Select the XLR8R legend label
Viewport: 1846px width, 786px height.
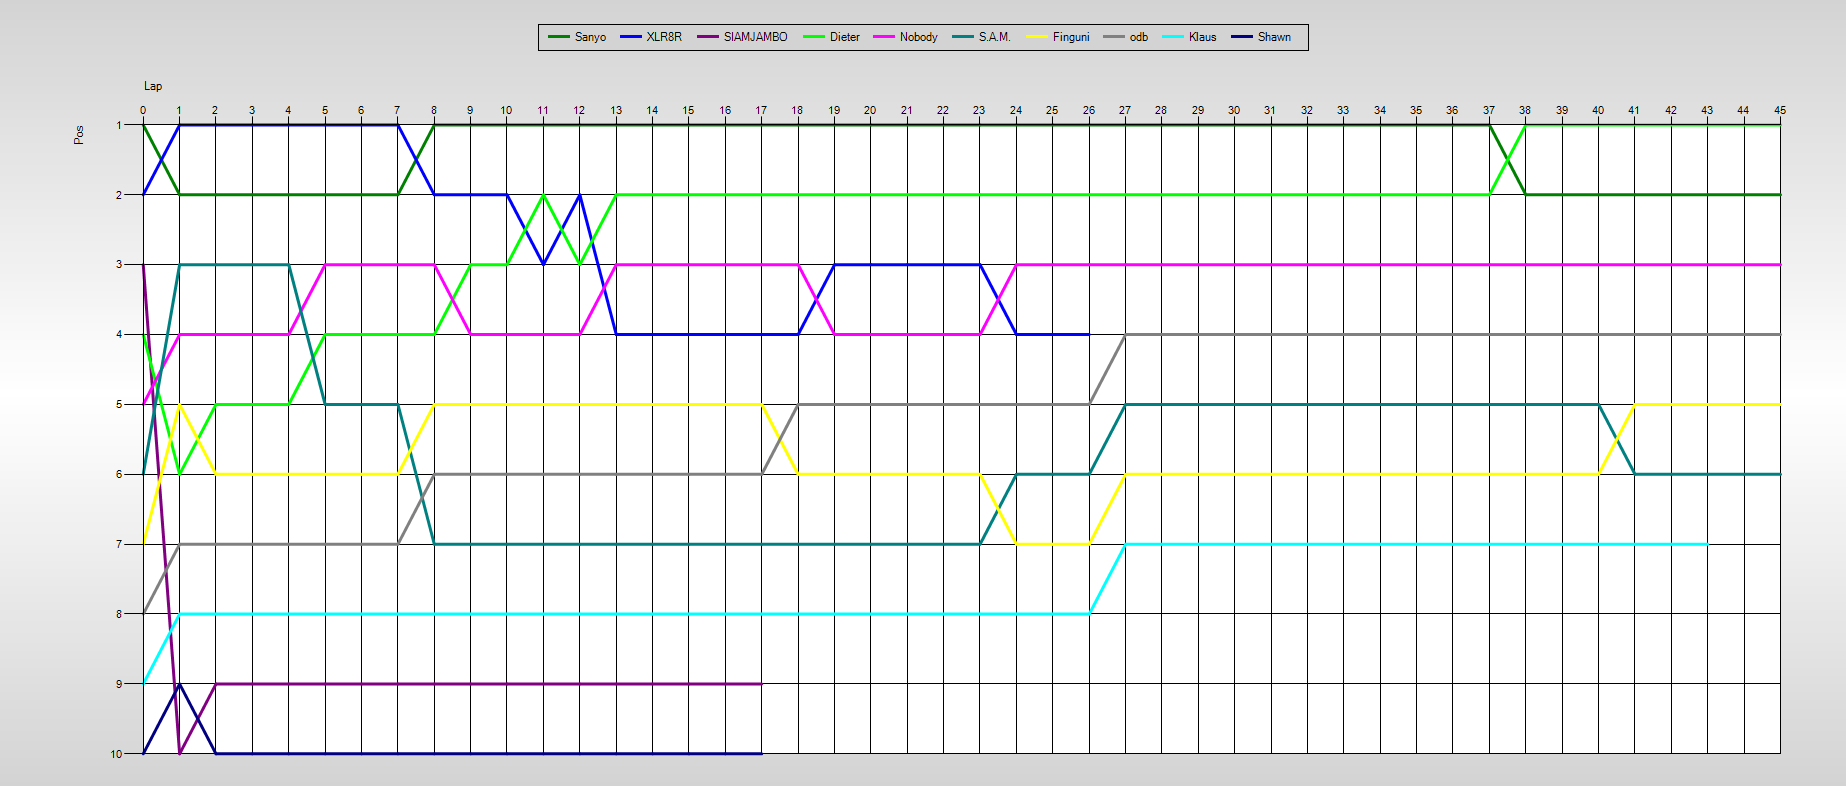(663, 37)
